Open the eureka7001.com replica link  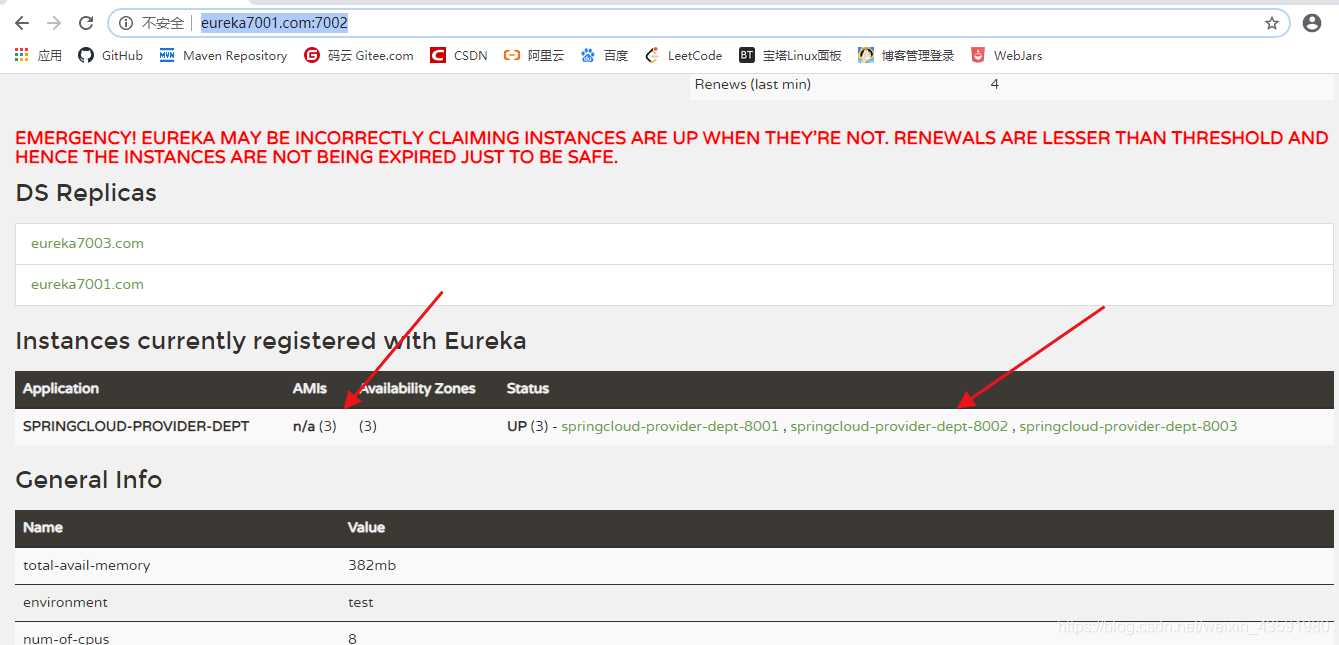pyautogui.click(x=87, y=284)
